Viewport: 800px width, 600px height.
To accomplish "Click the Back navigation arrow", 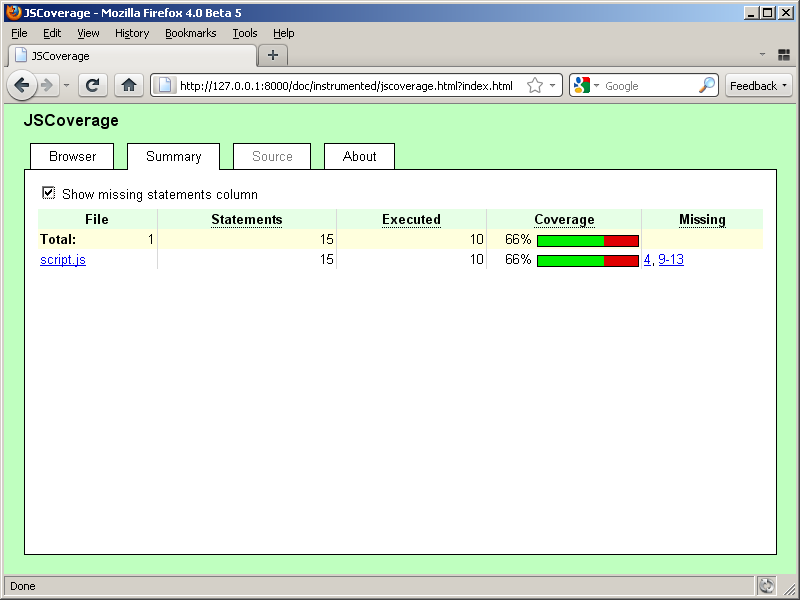I will coord(21,85).
